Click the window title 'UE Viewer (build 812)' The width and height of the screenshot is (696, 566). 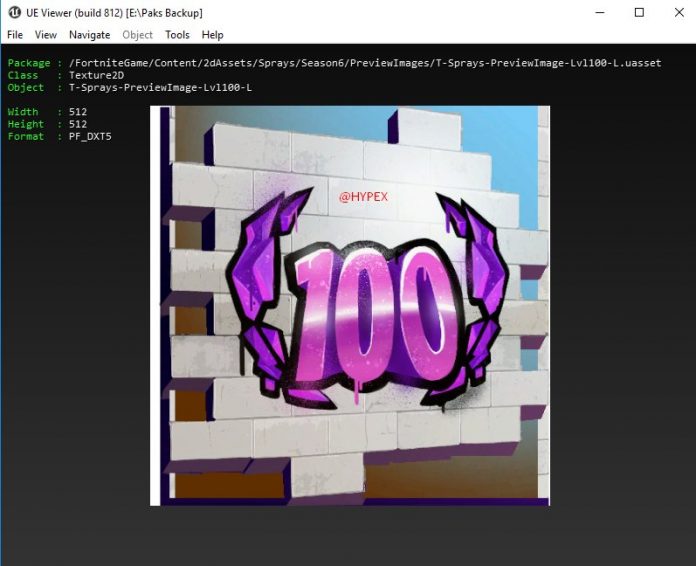pos(75,13)
